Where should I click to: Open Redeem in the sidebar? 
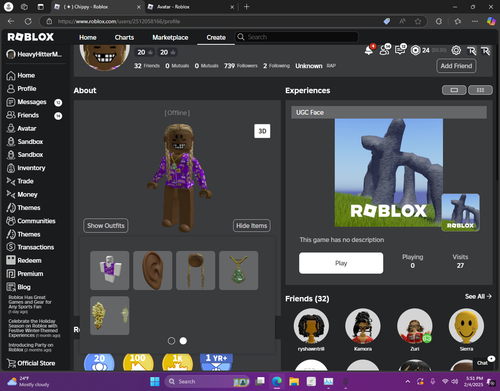(x=24, y=260)
